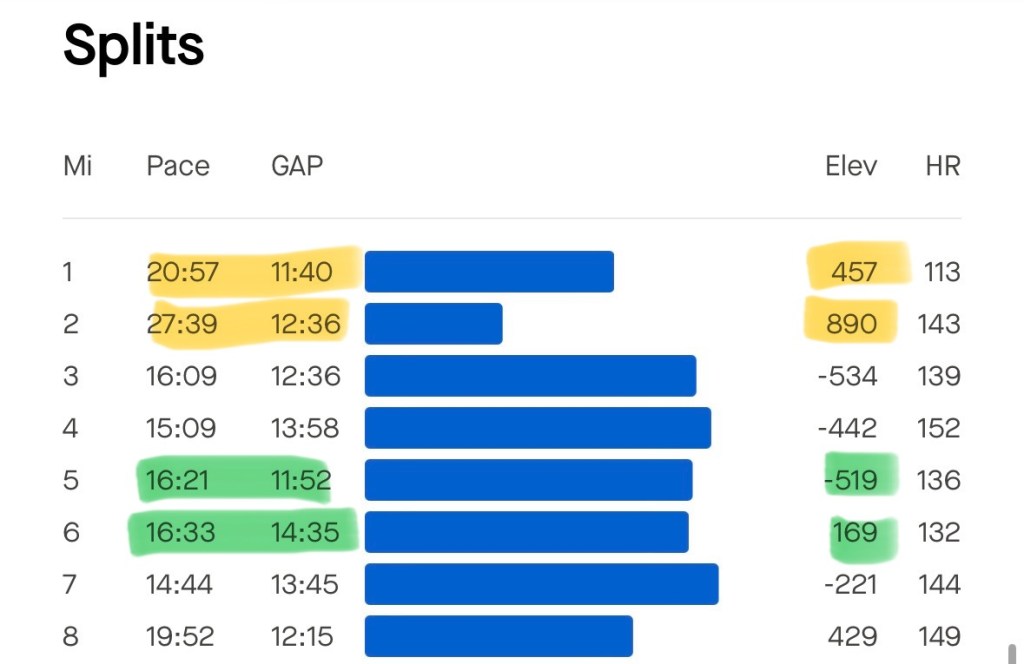Click the yellow-highlighted 890 elevation value
The width and height of the screenshot is (1024, 664).
pyautogui.click(x=853, y=324)
